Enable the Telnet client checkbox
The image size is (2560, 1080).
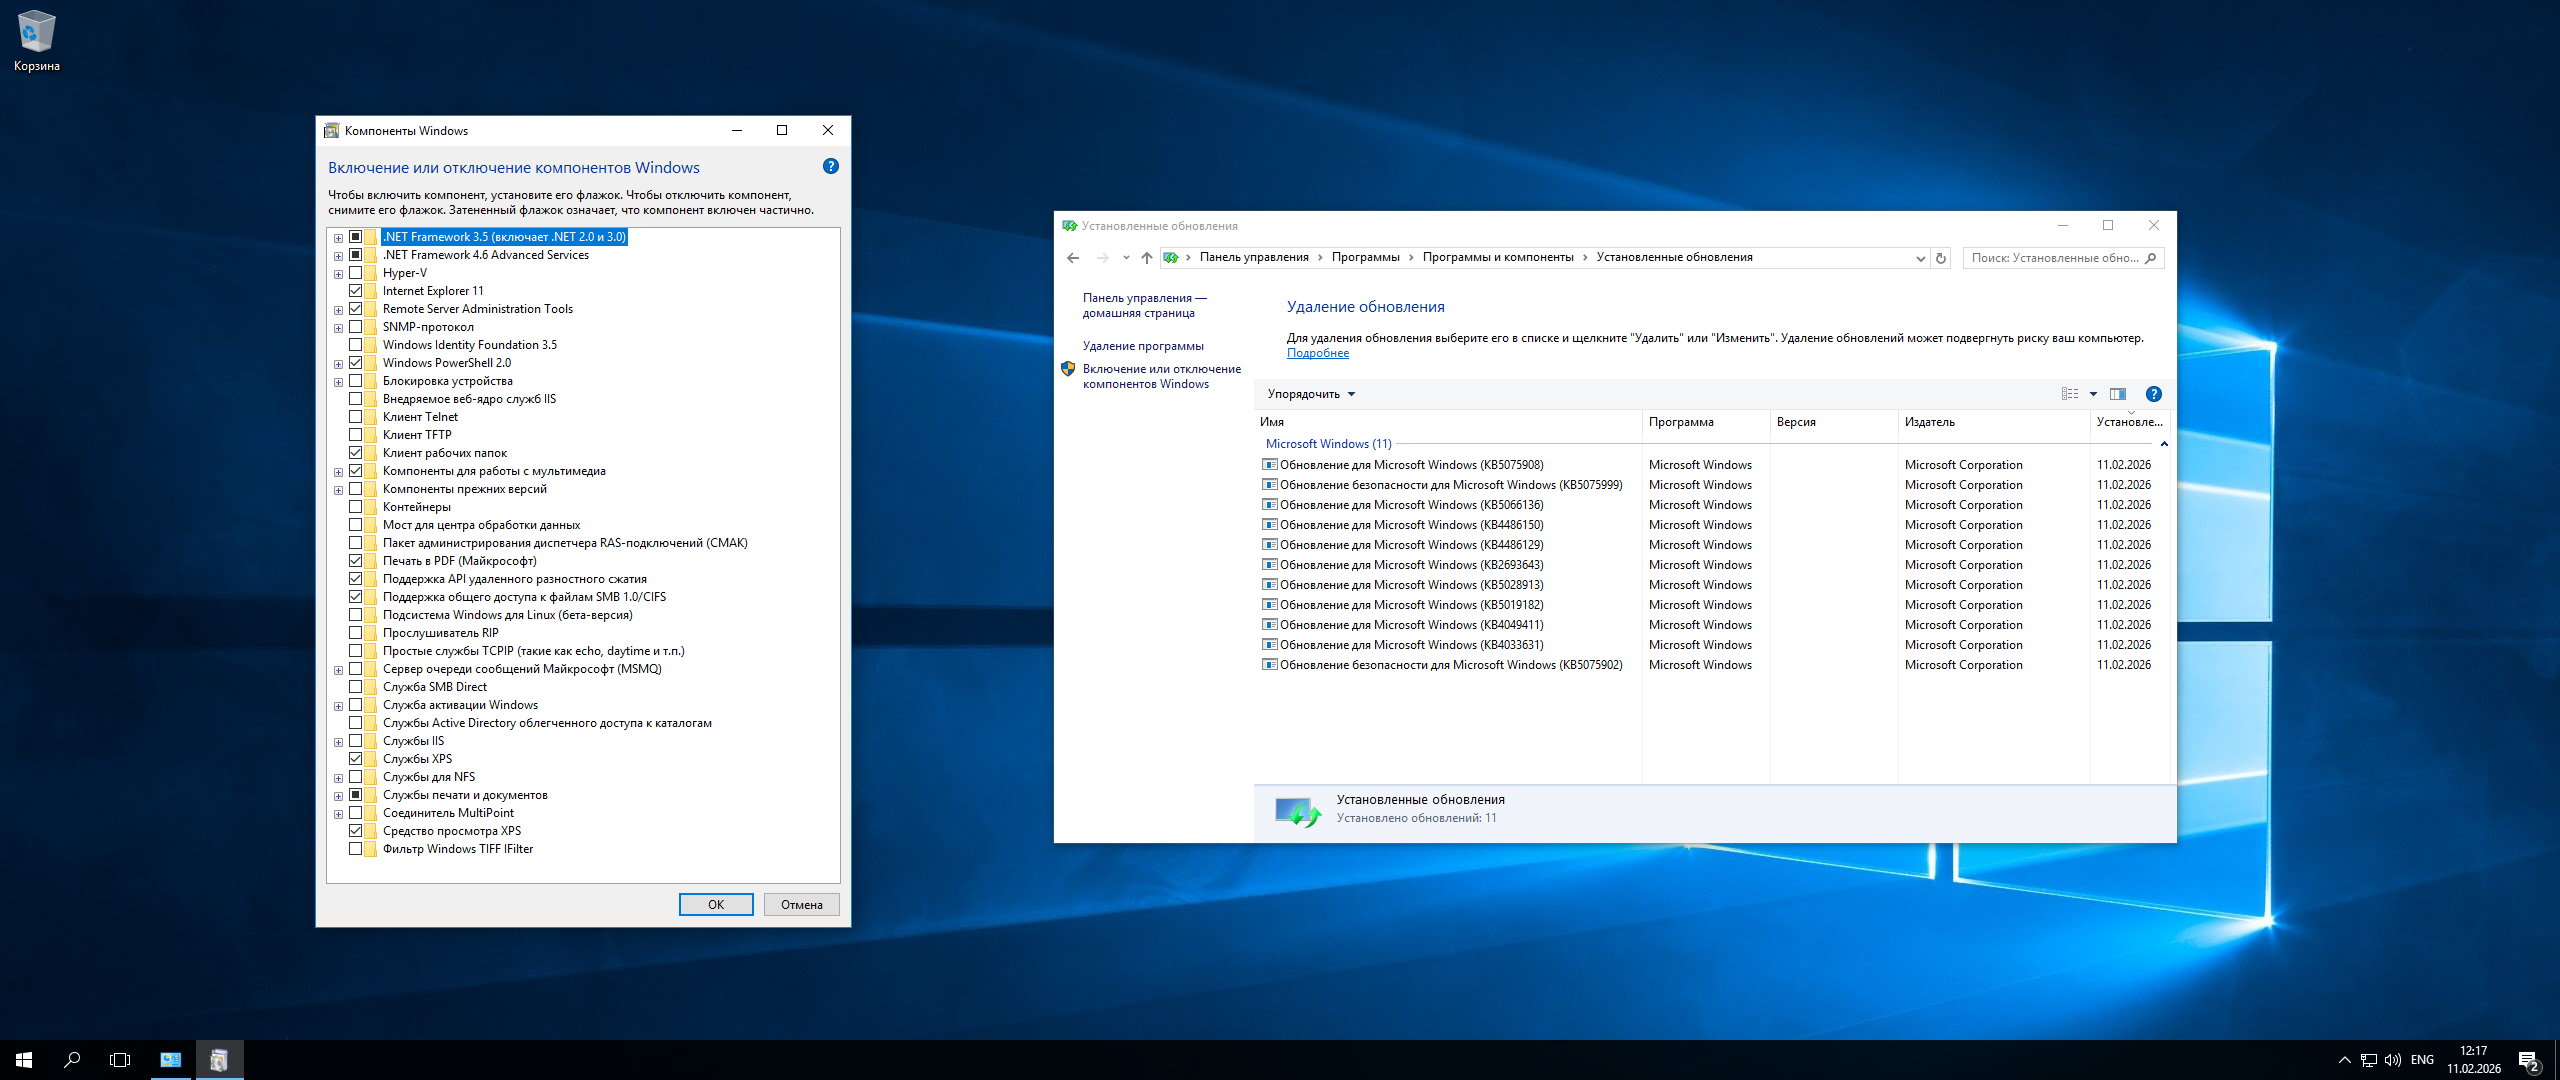pyautogui.click(x=355, y=417)
